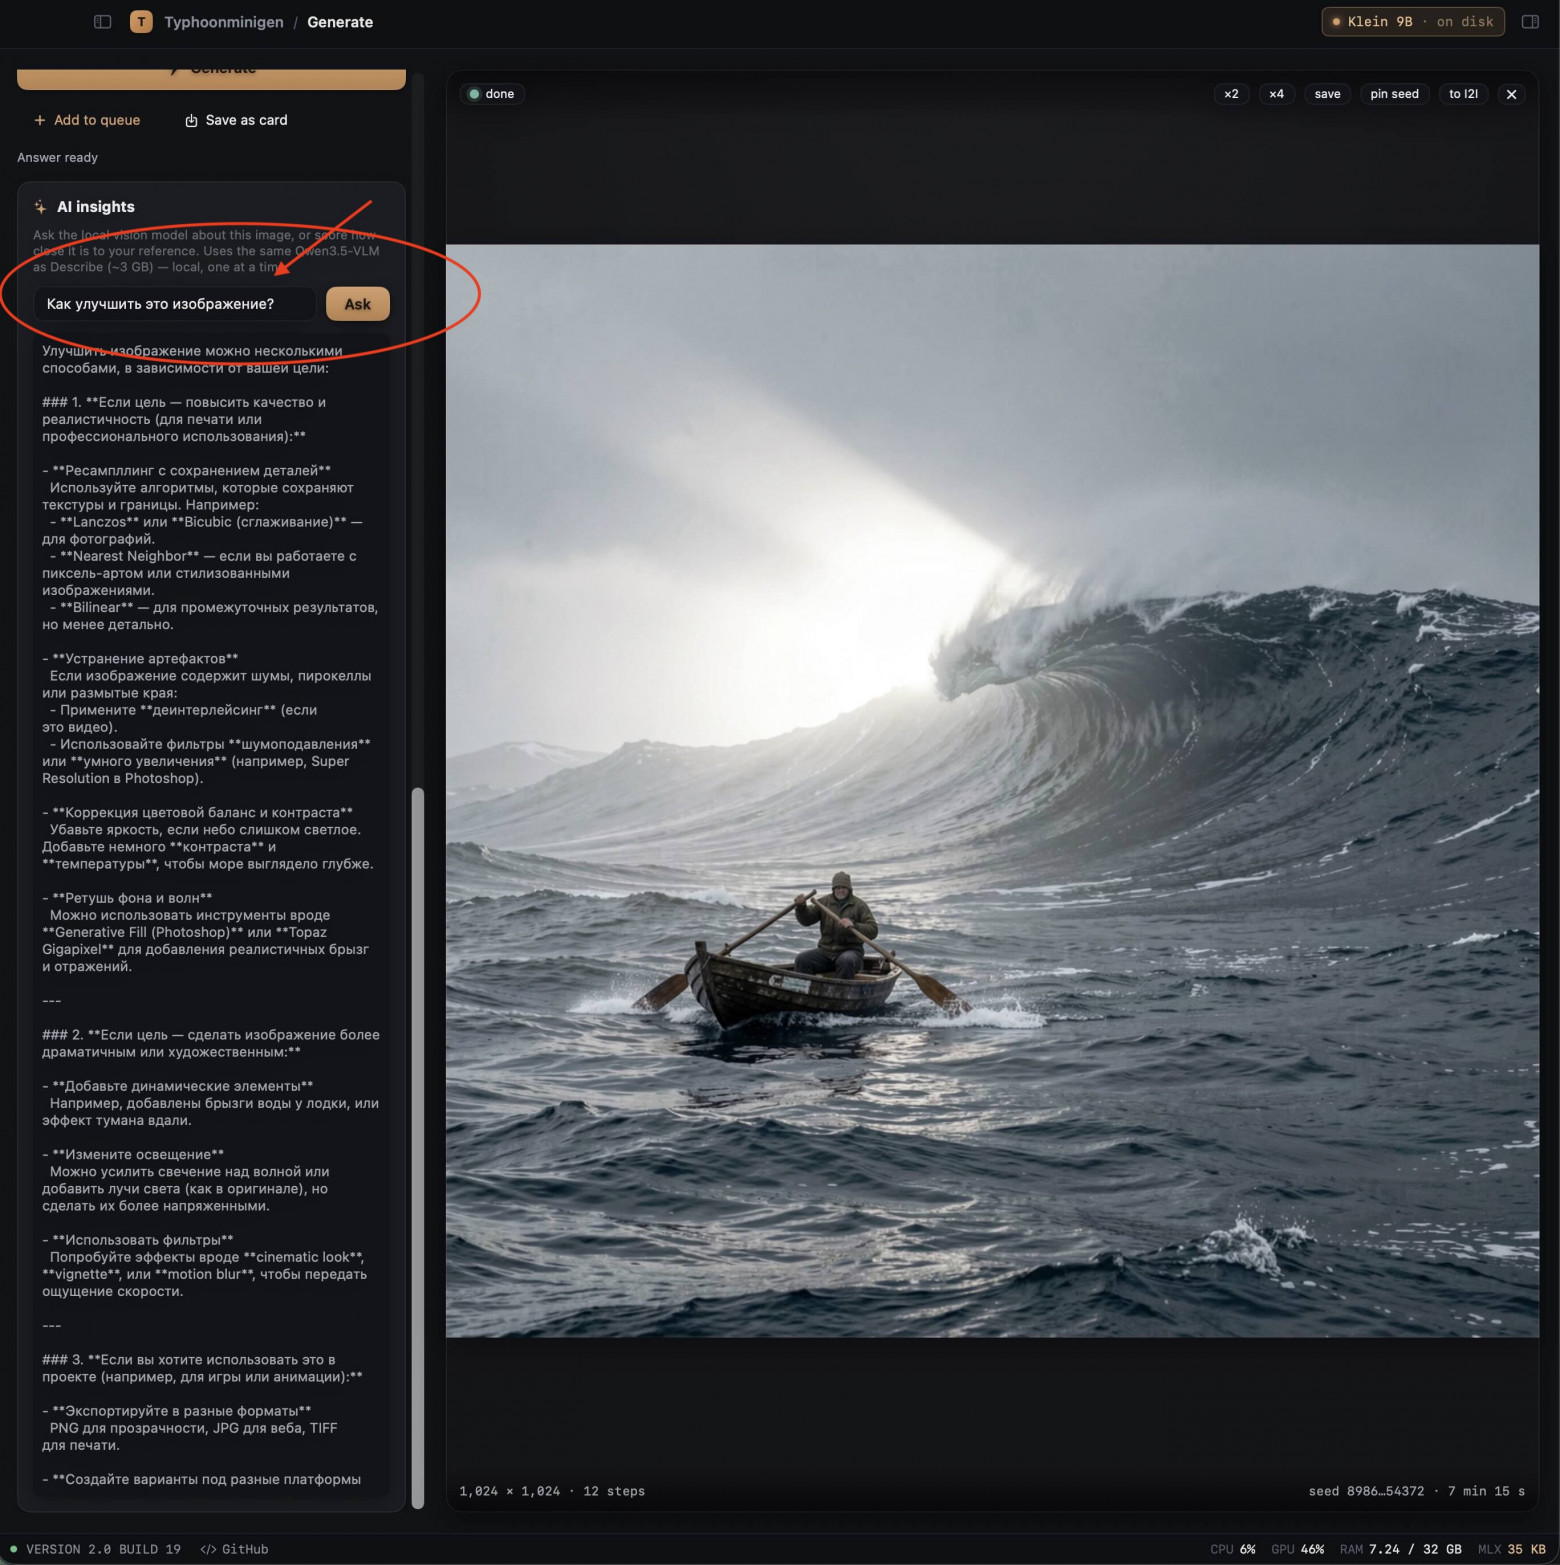Click the AI insights sparkle icon

click(40, 207)
